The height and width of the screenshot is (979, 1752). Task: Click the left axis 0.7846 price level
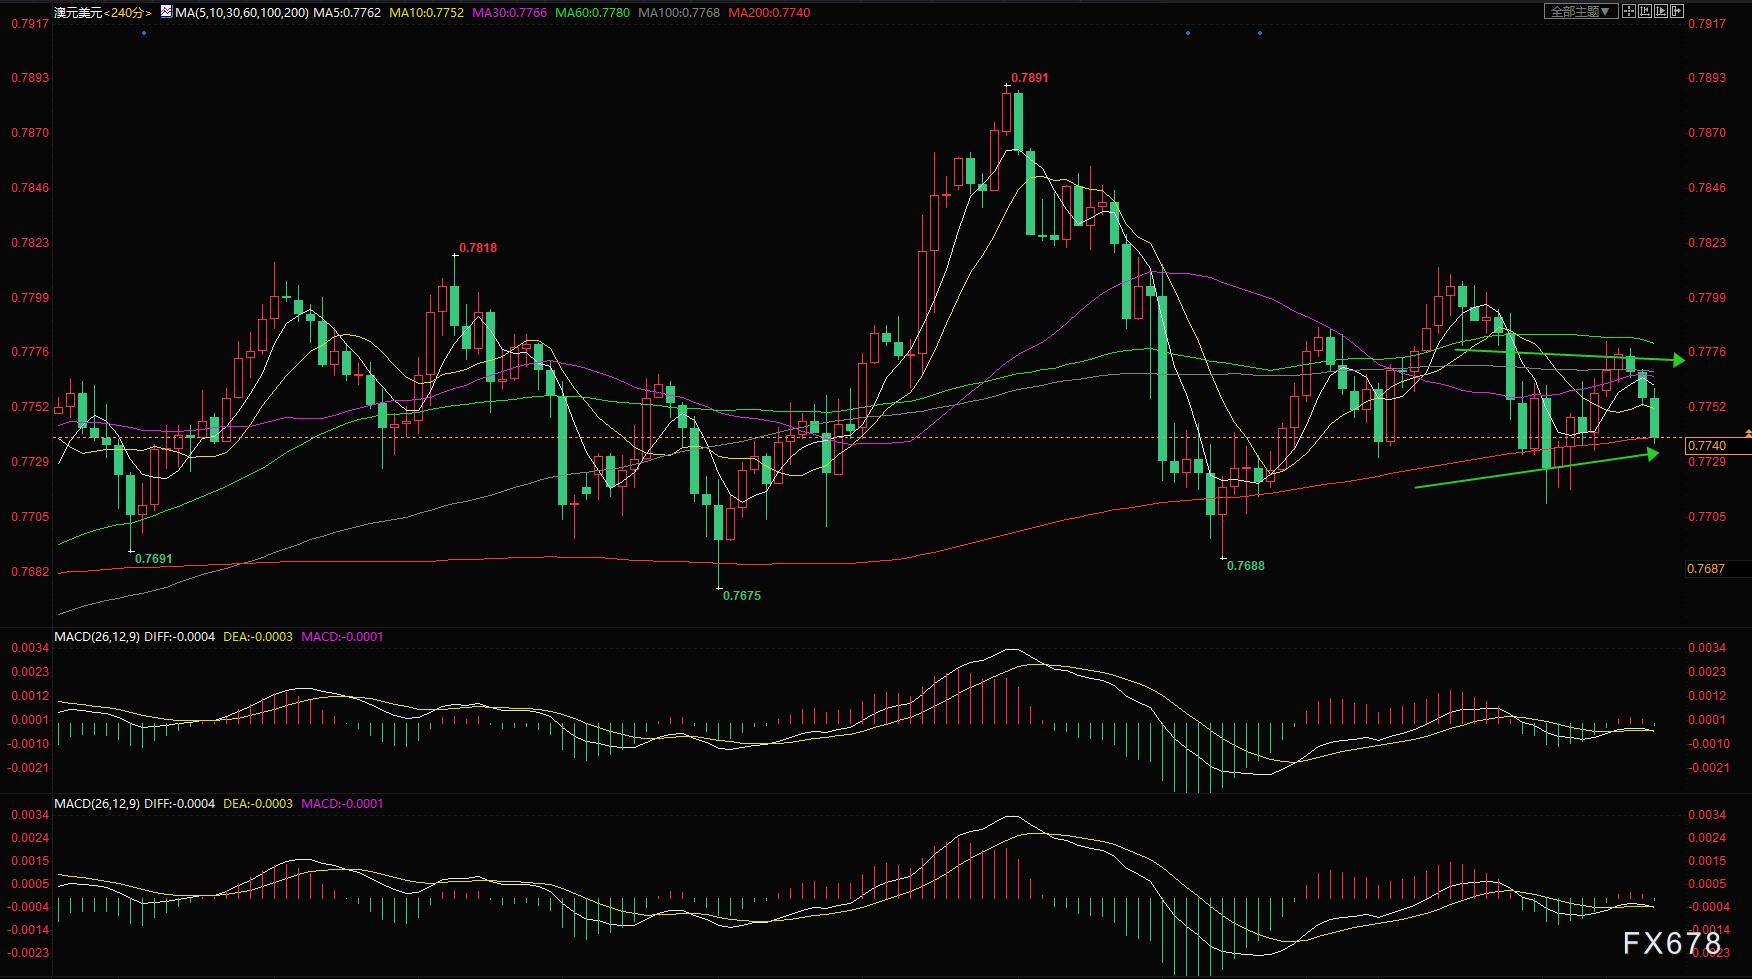tap(30, 188)
